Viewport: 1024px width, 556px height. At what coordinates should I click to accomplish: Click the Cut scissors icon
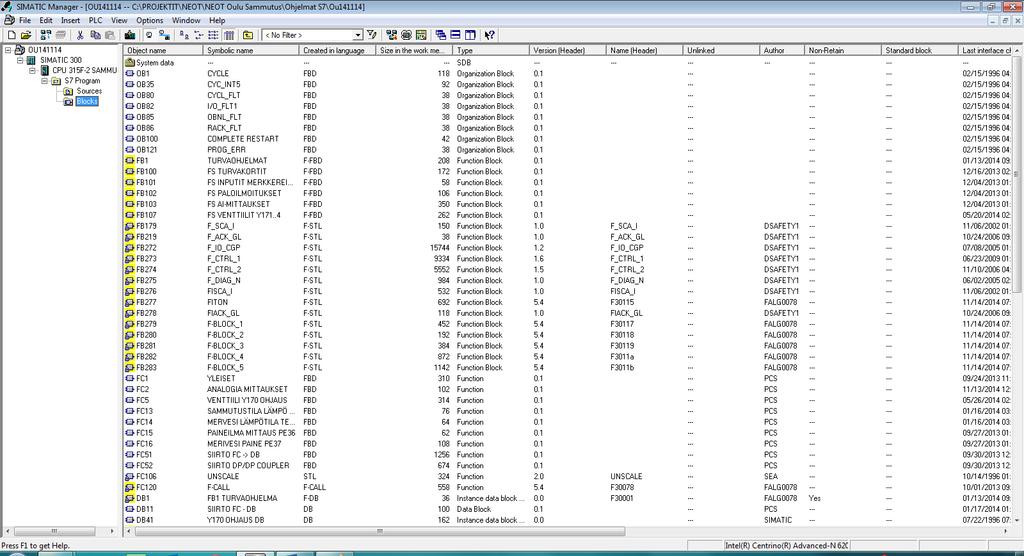[80, 35]
